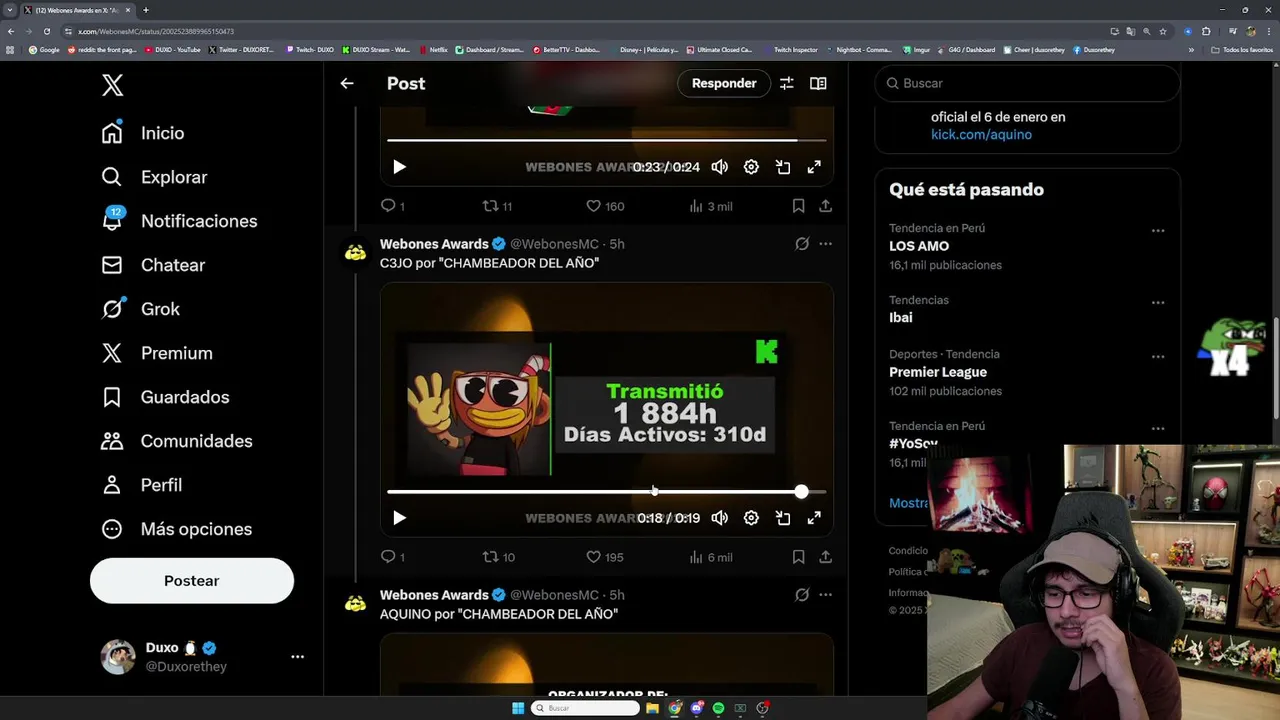Open DUXO - YouTube bookmark

click(173, 49)
